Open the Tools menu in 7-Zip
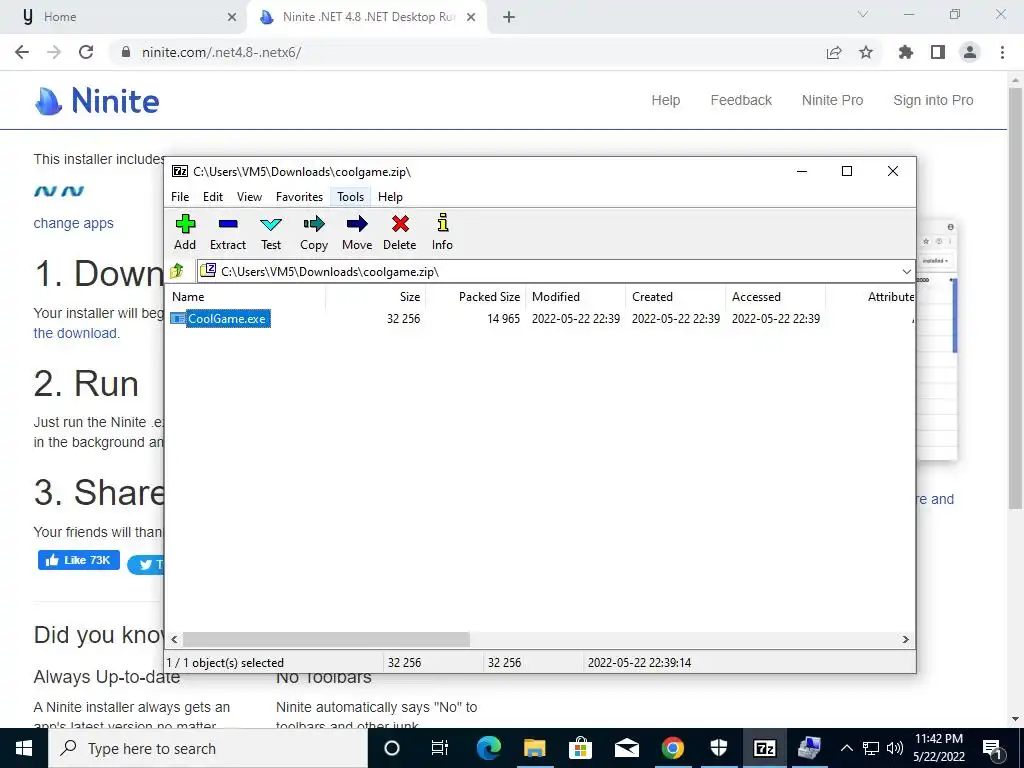 [351, 197]
